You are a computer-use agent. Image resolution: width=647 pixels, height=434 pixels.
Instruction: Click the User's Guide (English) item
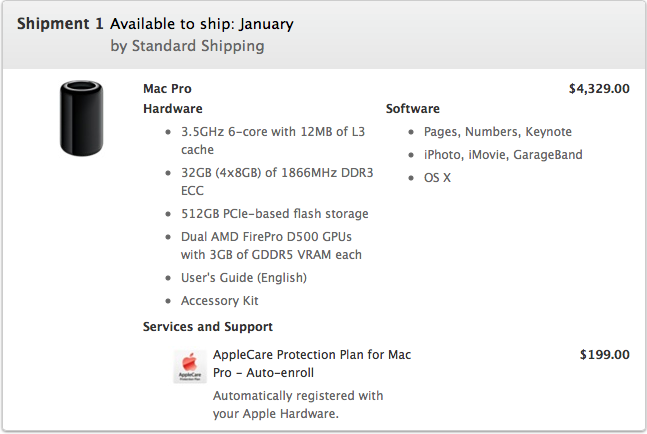(x=244, y=277)
